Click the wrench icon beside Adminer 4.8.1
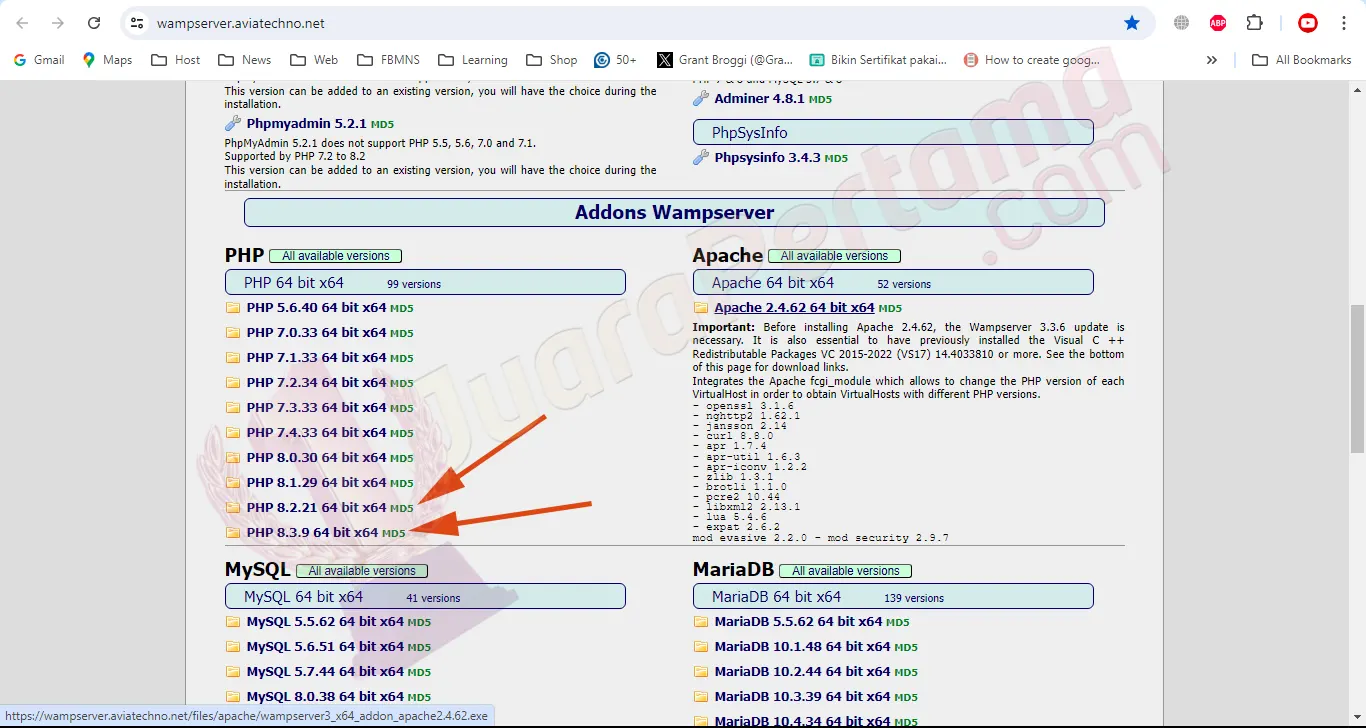This screenshot has height=728, width=1366. click(701, 98)
